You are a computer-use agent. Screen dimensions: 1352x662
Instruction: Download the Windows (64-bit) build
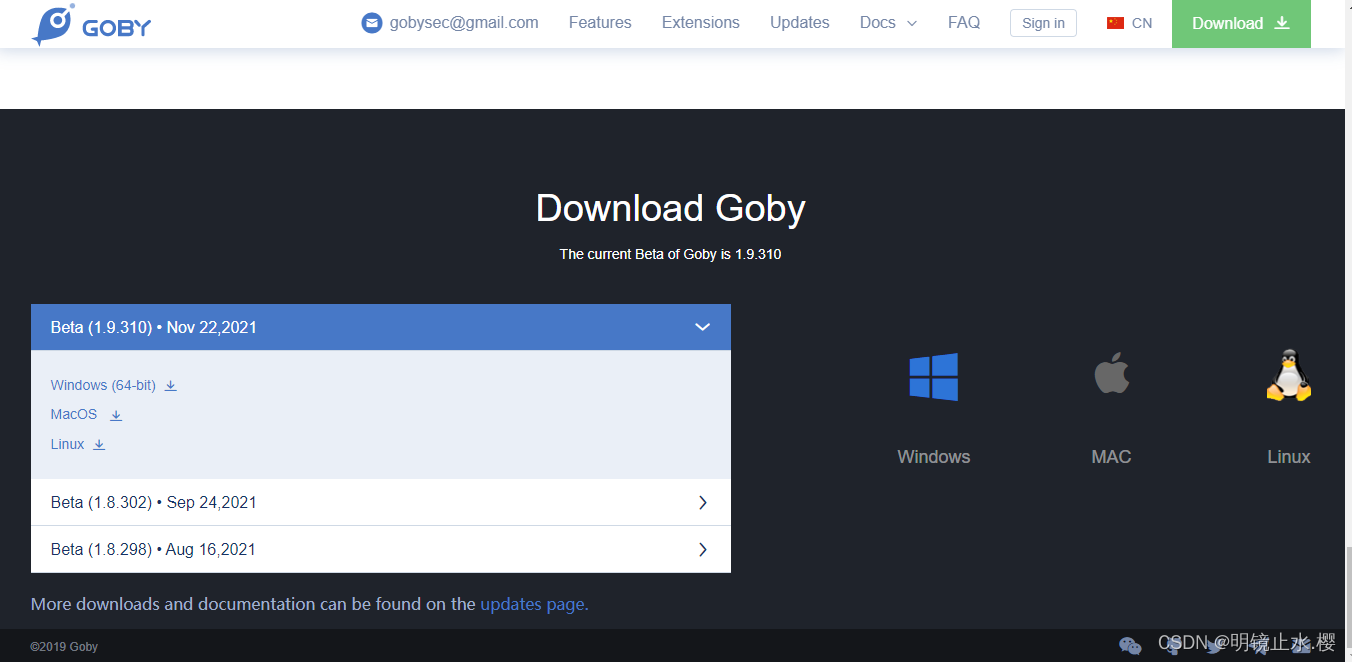click(103, 385)
